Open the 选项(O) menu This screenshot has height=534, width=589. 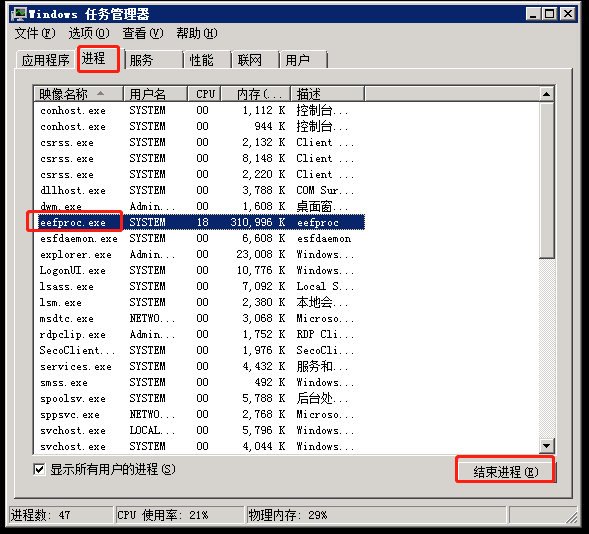click(89, 33)
